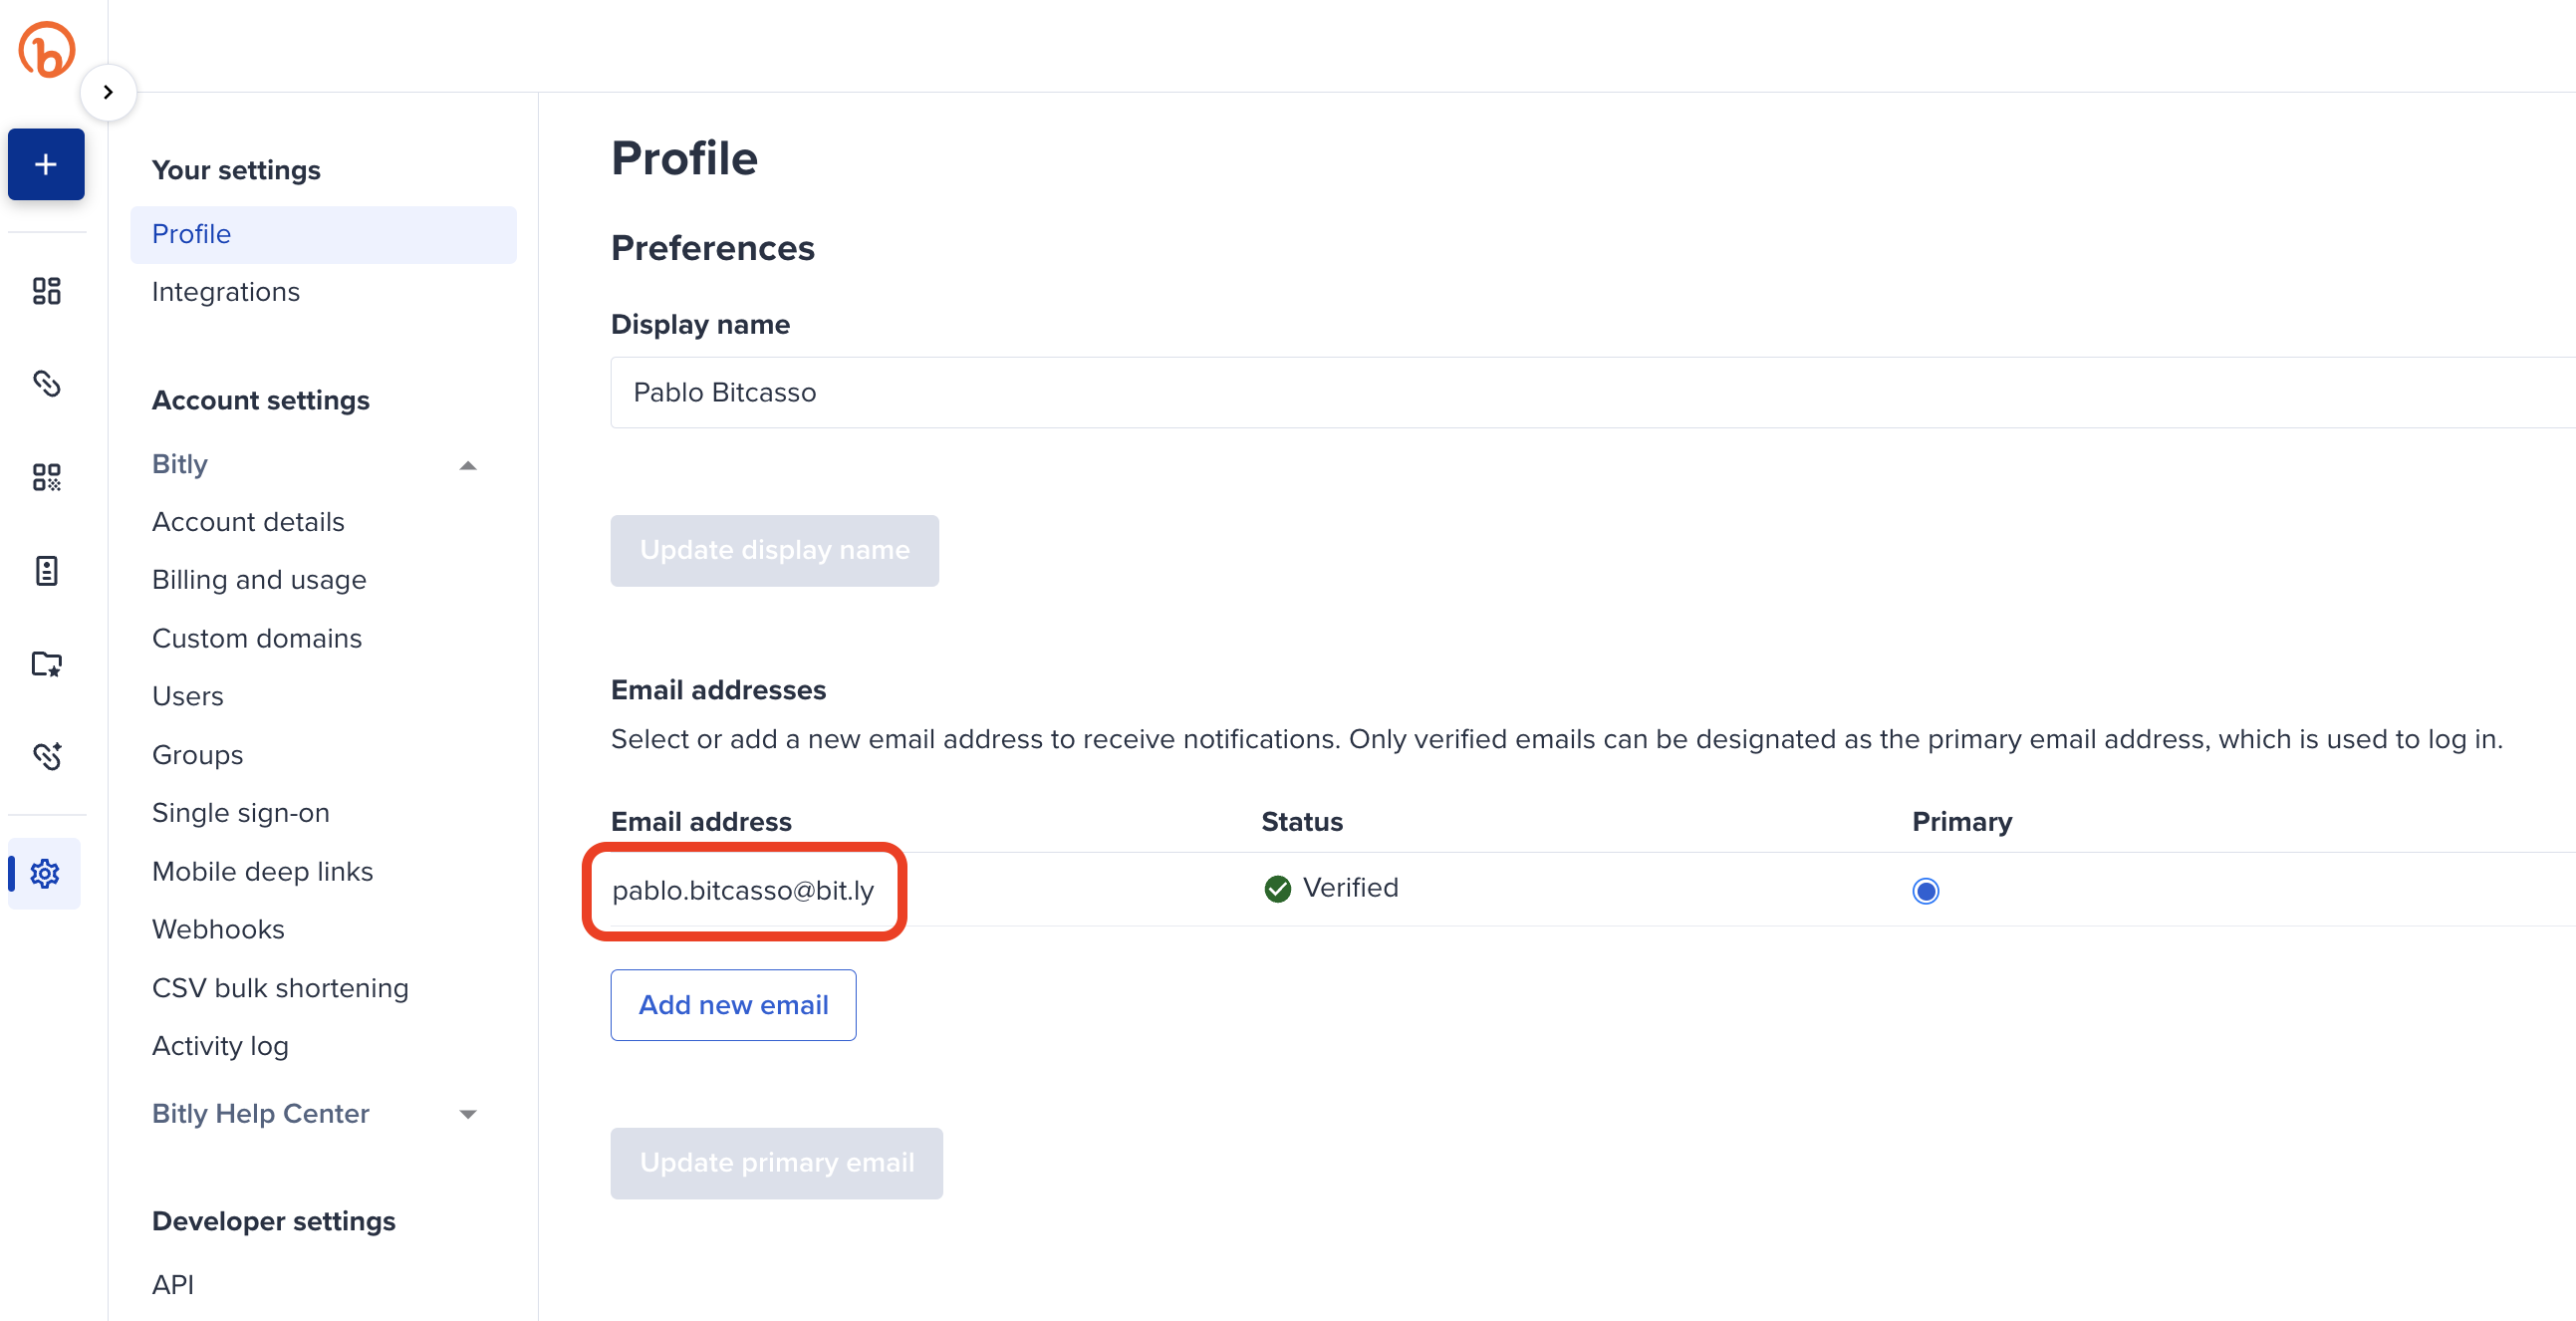Viewport: 2576px width, 1321px height.
Task: Open Account details
Action: 248,522
